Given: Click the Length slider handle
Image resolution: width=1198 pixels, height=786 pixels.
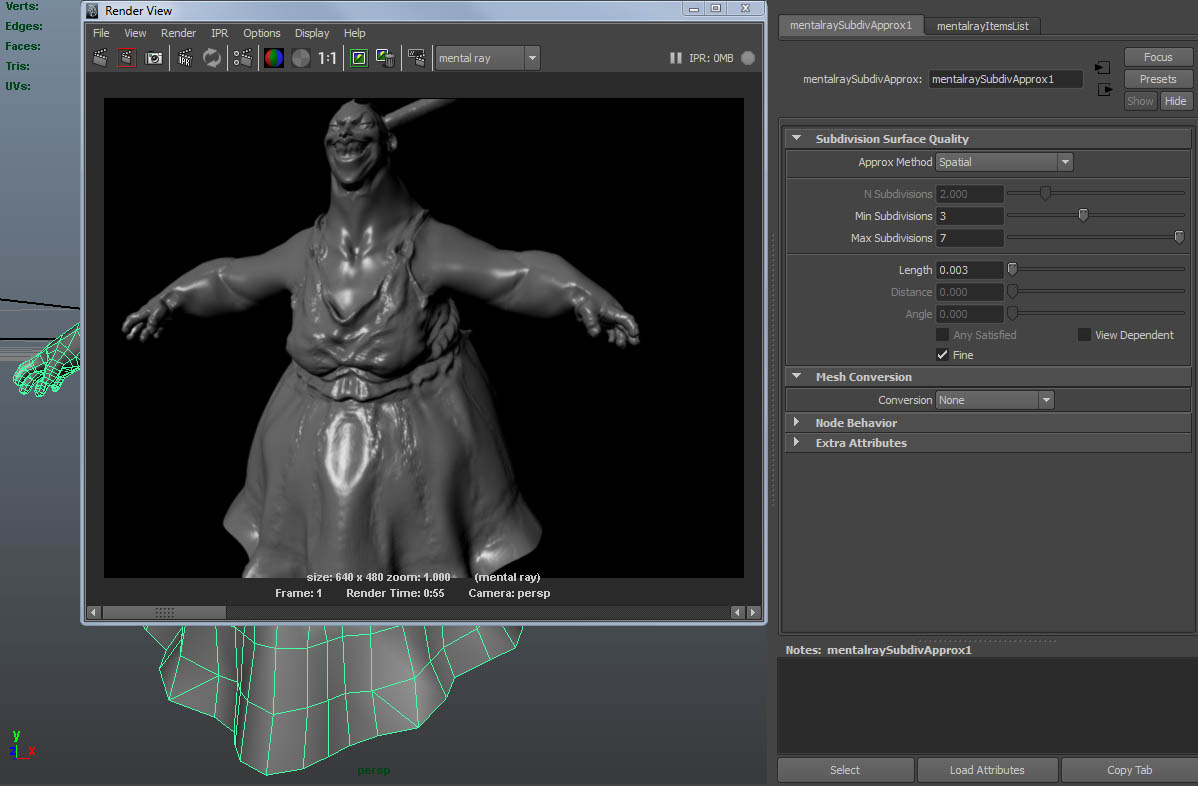Looking at the screenshot, I should (x=1012, y=270).
